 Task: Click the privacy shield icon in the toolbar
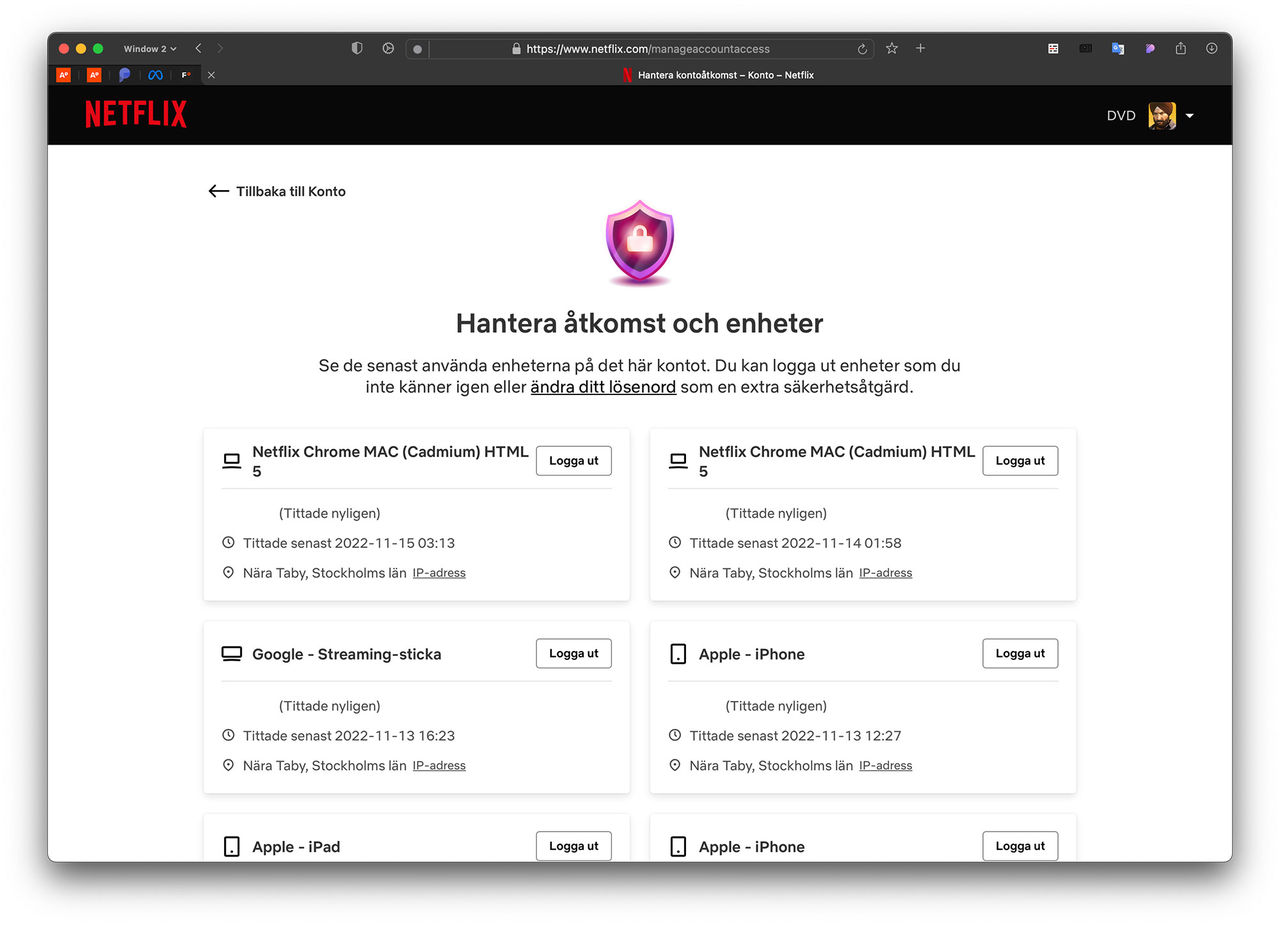[357, 48]
